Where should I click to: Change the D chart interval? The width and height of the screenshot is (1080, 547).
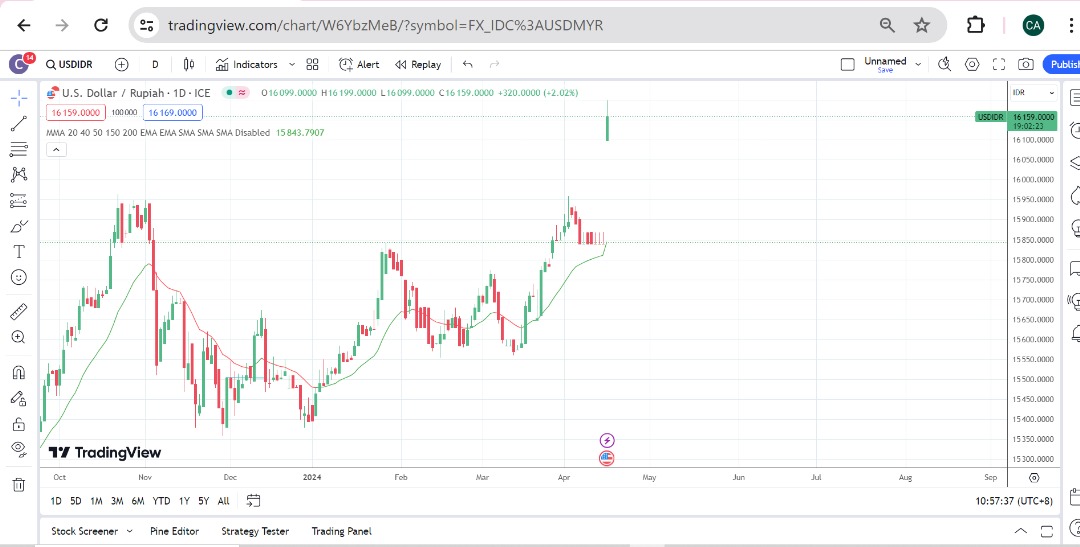tap(155, 65)
